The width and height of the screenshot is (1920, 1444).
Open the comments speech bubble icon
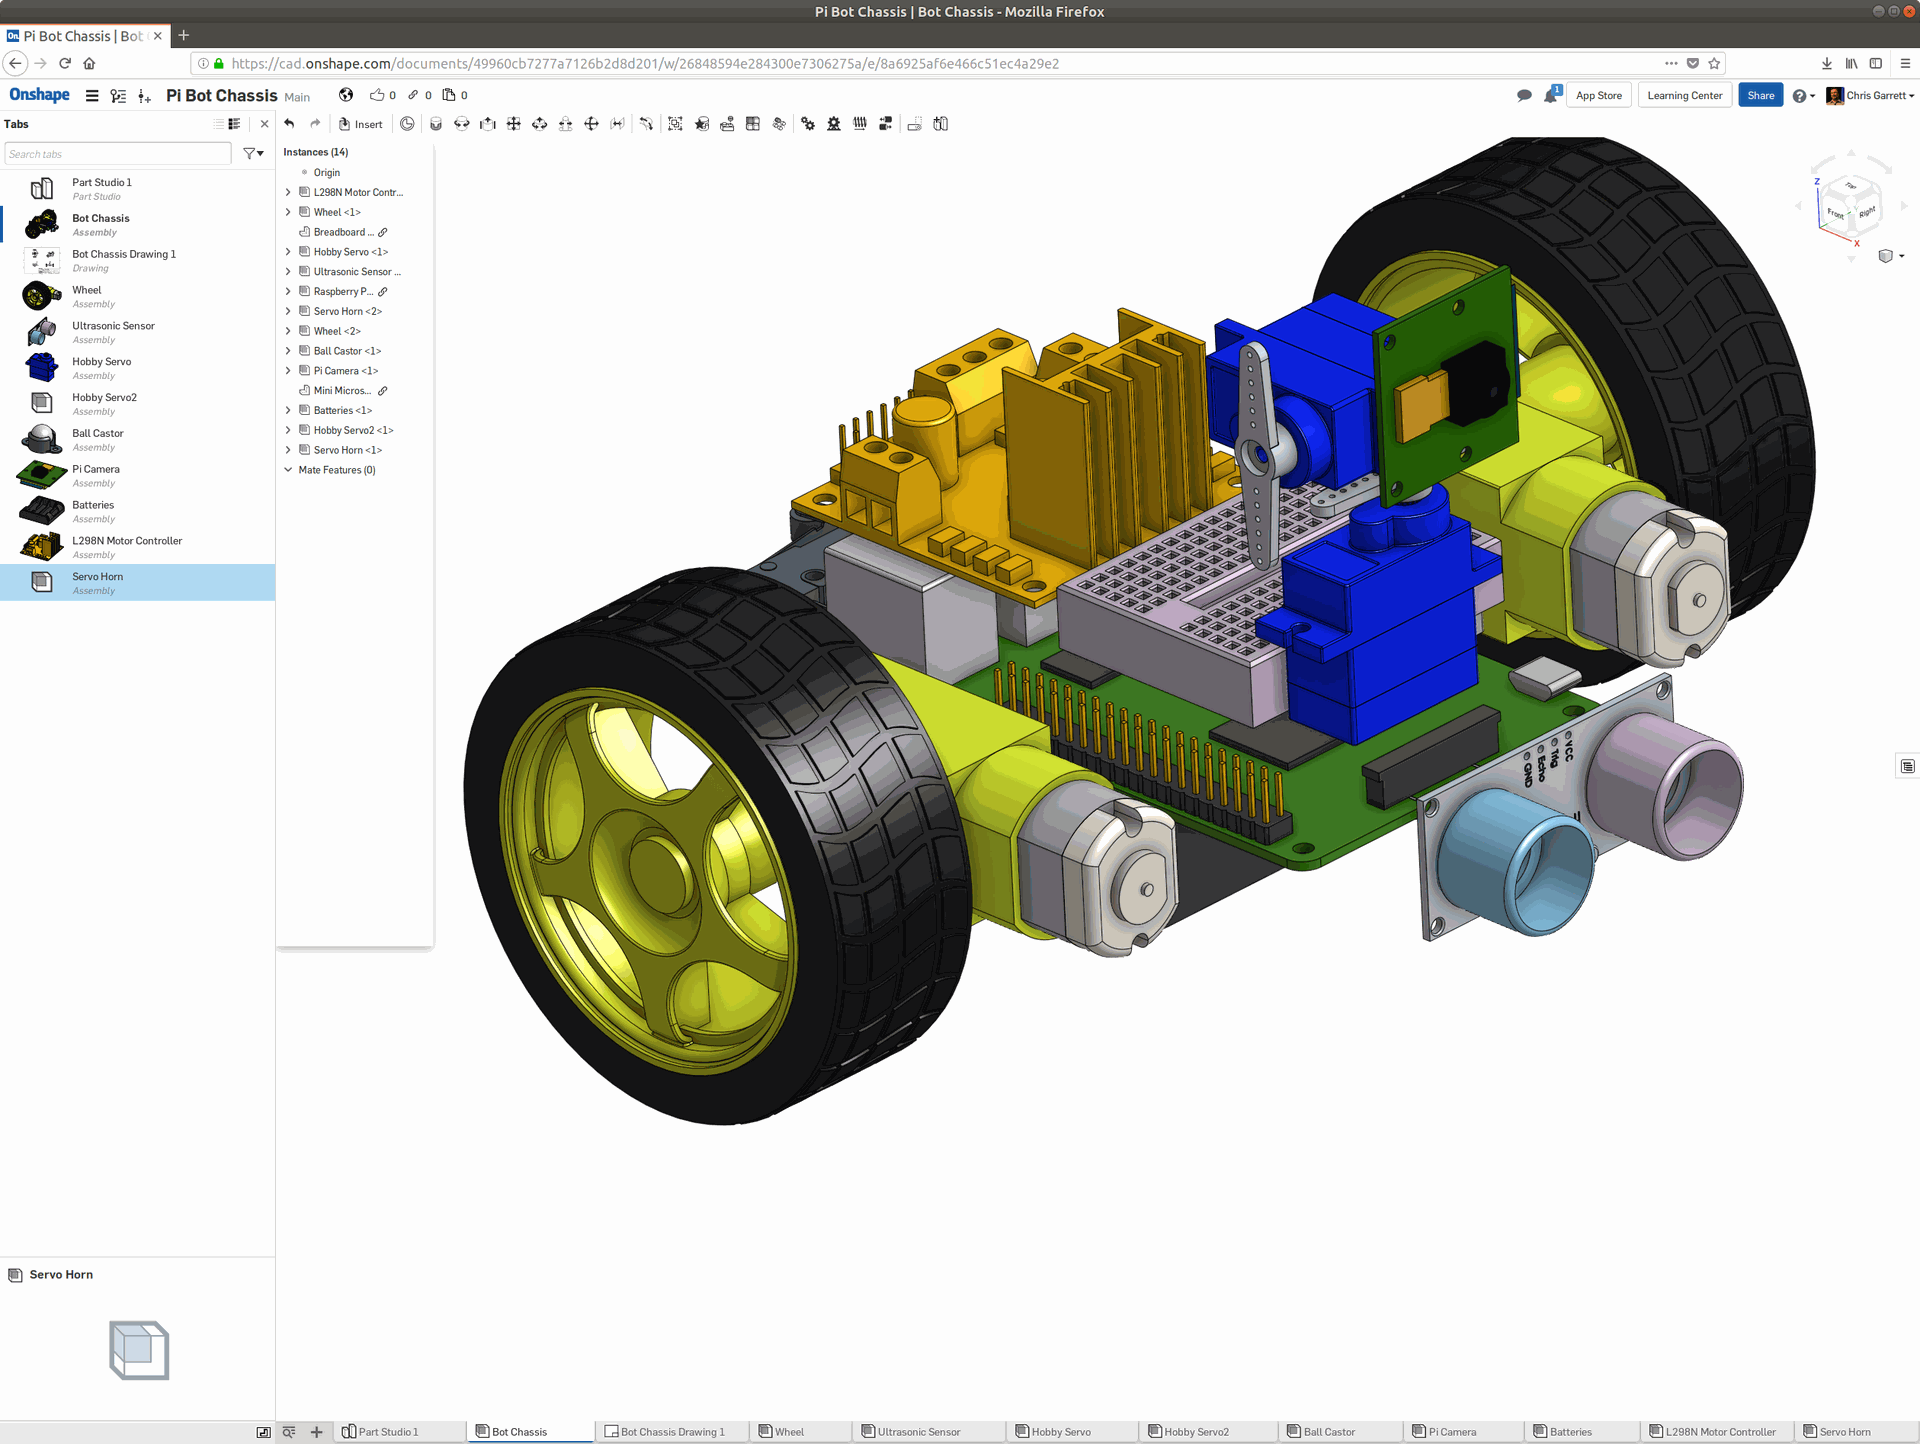coord(1524,96)
